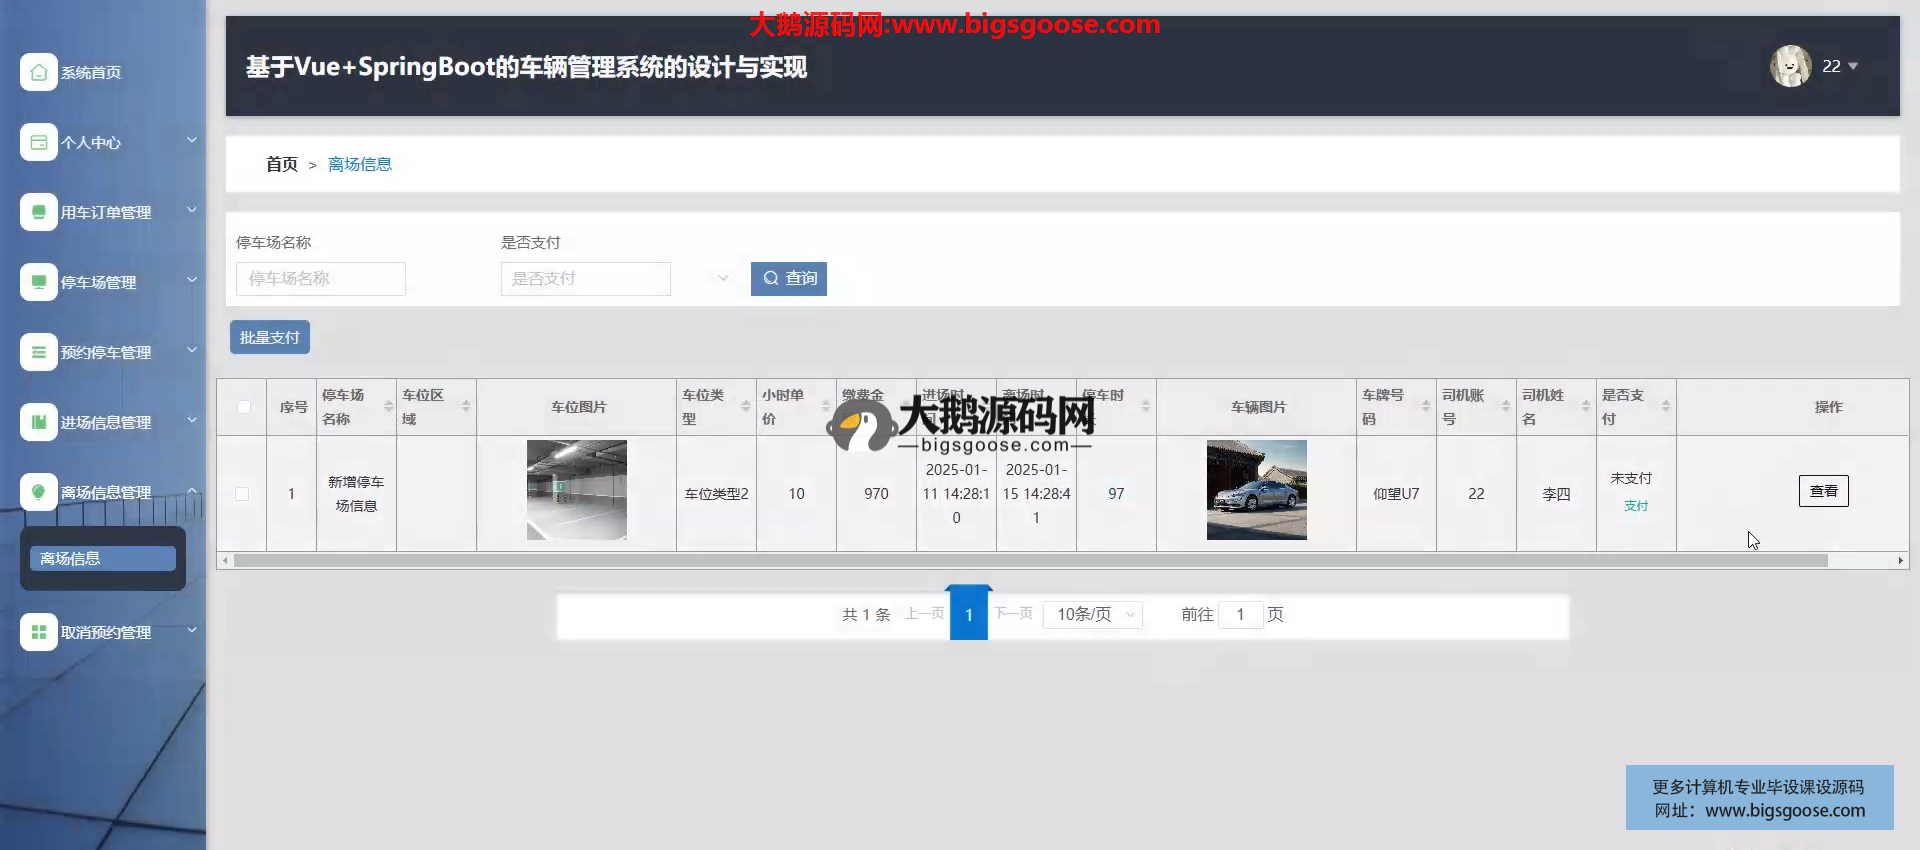Click the 预约停车管理 sidebar icon
This screenshot has height=850, width=1920.
click(38, 352)
